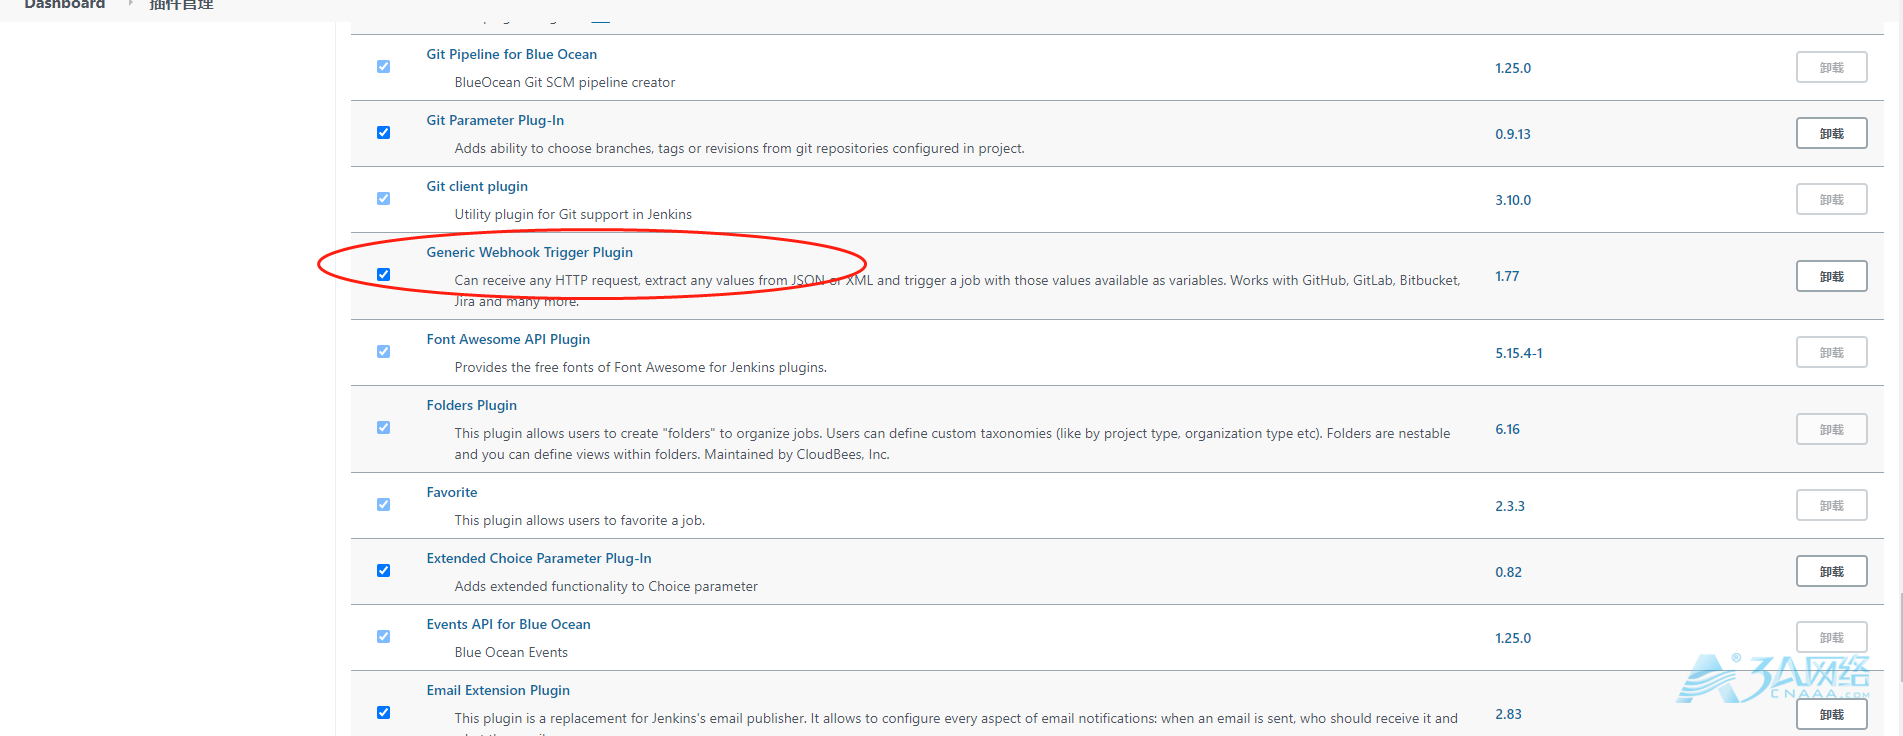
Task: Toggle the Events API for Blue Ocean checkbox
Action: click(x=383, y=637)
